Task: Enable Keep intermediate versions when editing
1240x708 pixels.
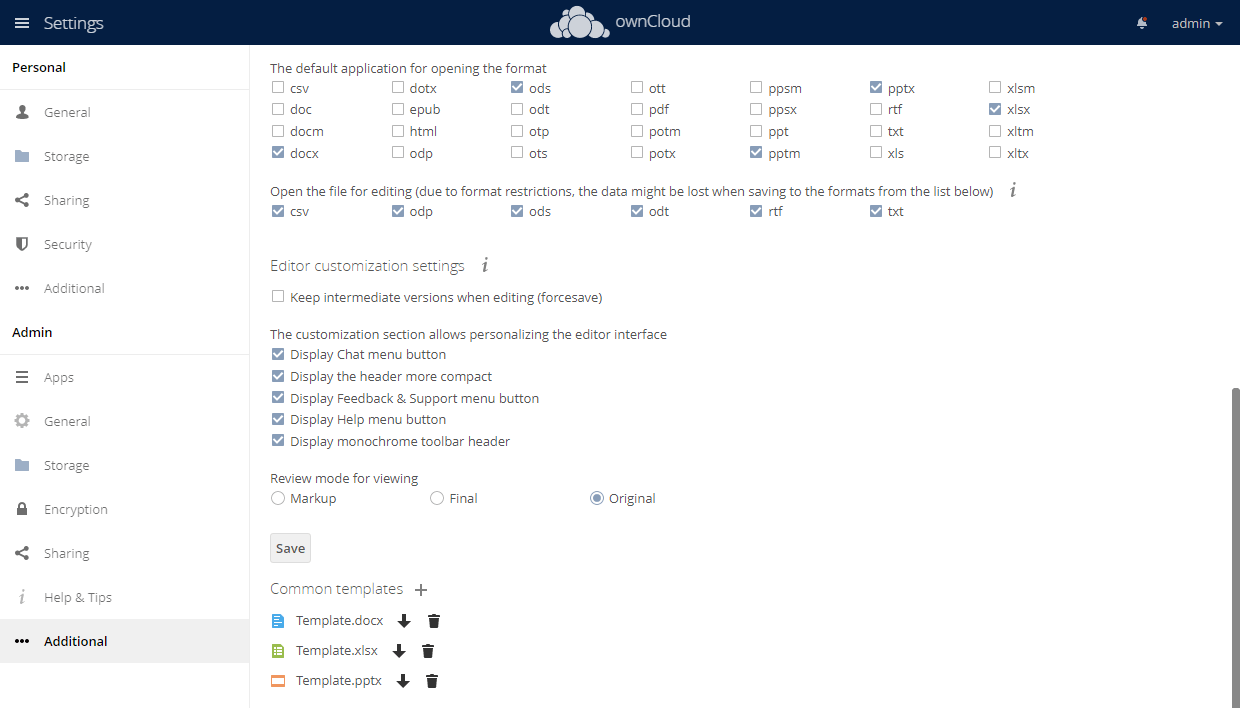Action: [278, 297]
